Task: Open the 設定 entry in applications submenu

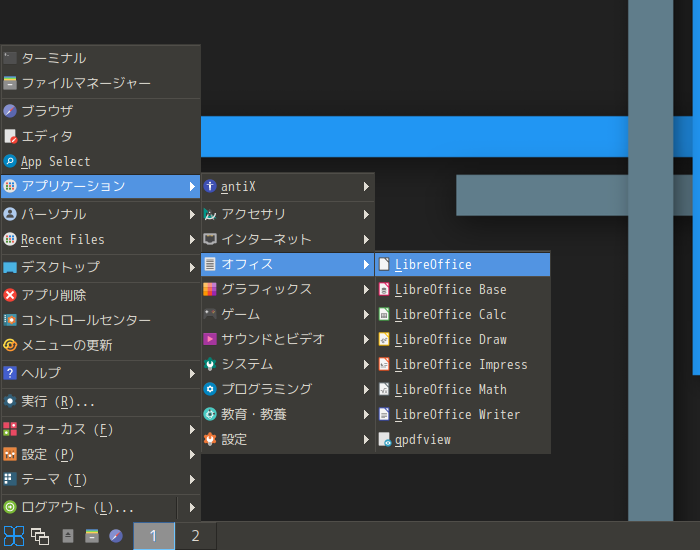Action: [x=288, y=439]
